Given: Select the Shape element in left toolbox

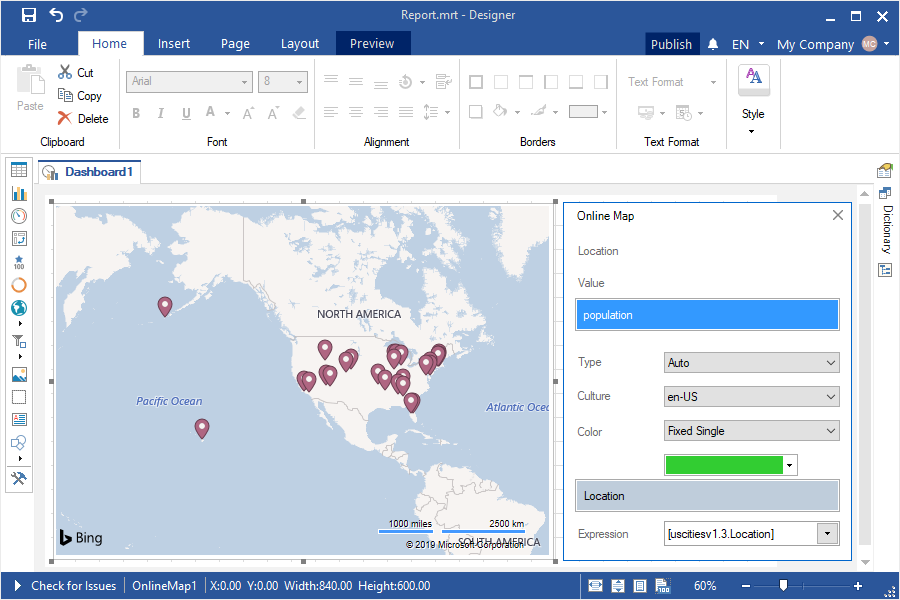Looking at the screenshot, I should click(19, 443).
